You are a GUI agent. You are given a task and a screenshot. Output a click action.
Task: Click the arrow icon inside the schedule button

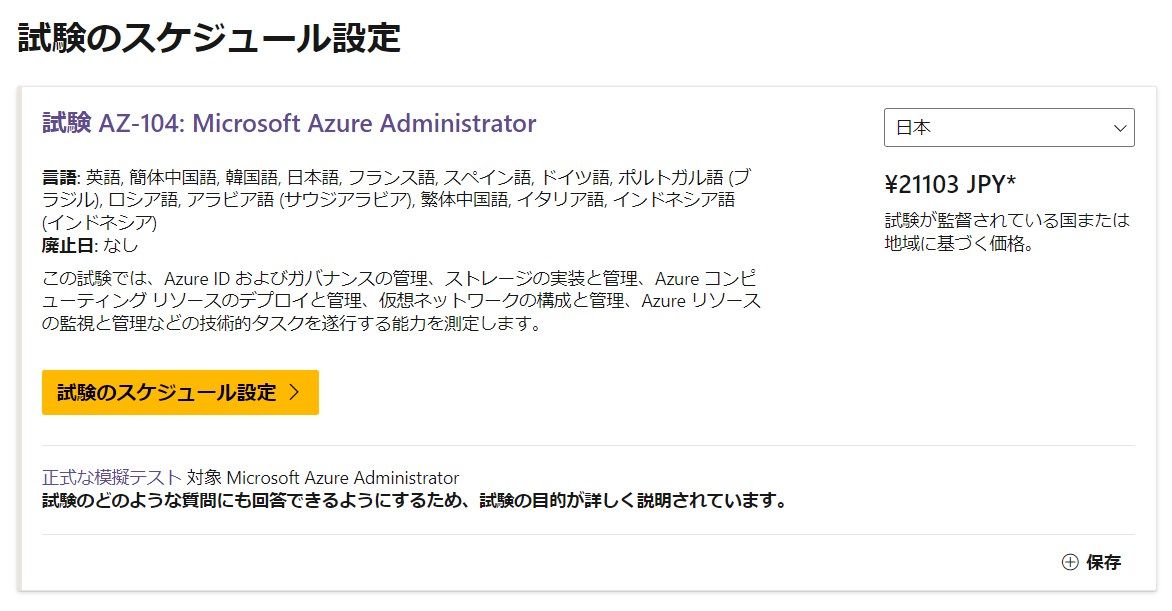click(x=294, y=392)
